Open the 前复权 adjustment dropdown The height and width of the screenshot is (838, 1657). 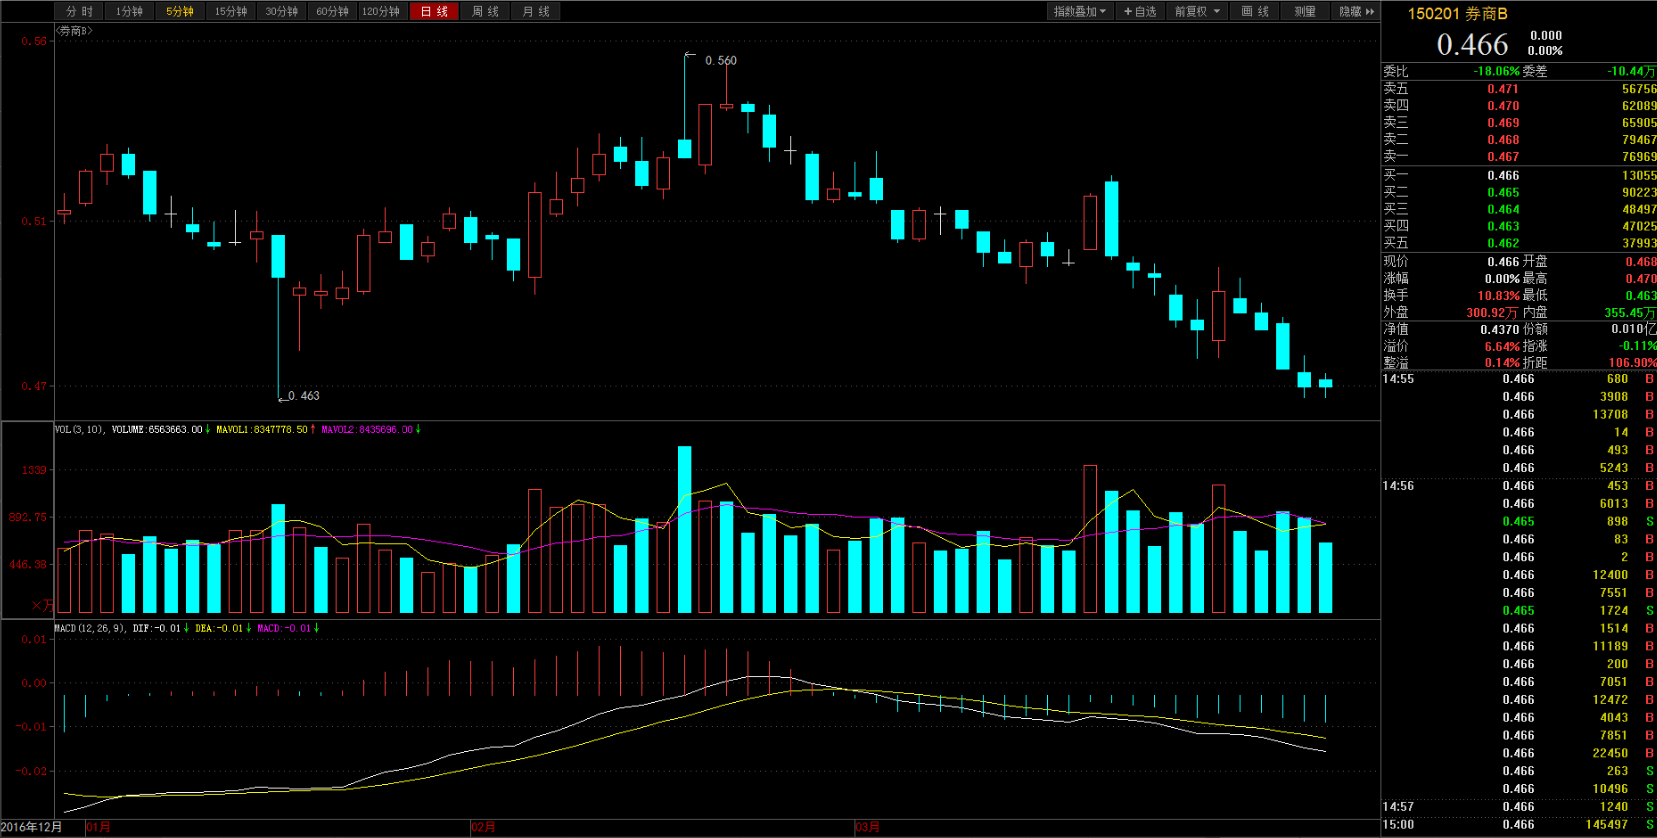pyautogui.click(x=1197, y=11)
